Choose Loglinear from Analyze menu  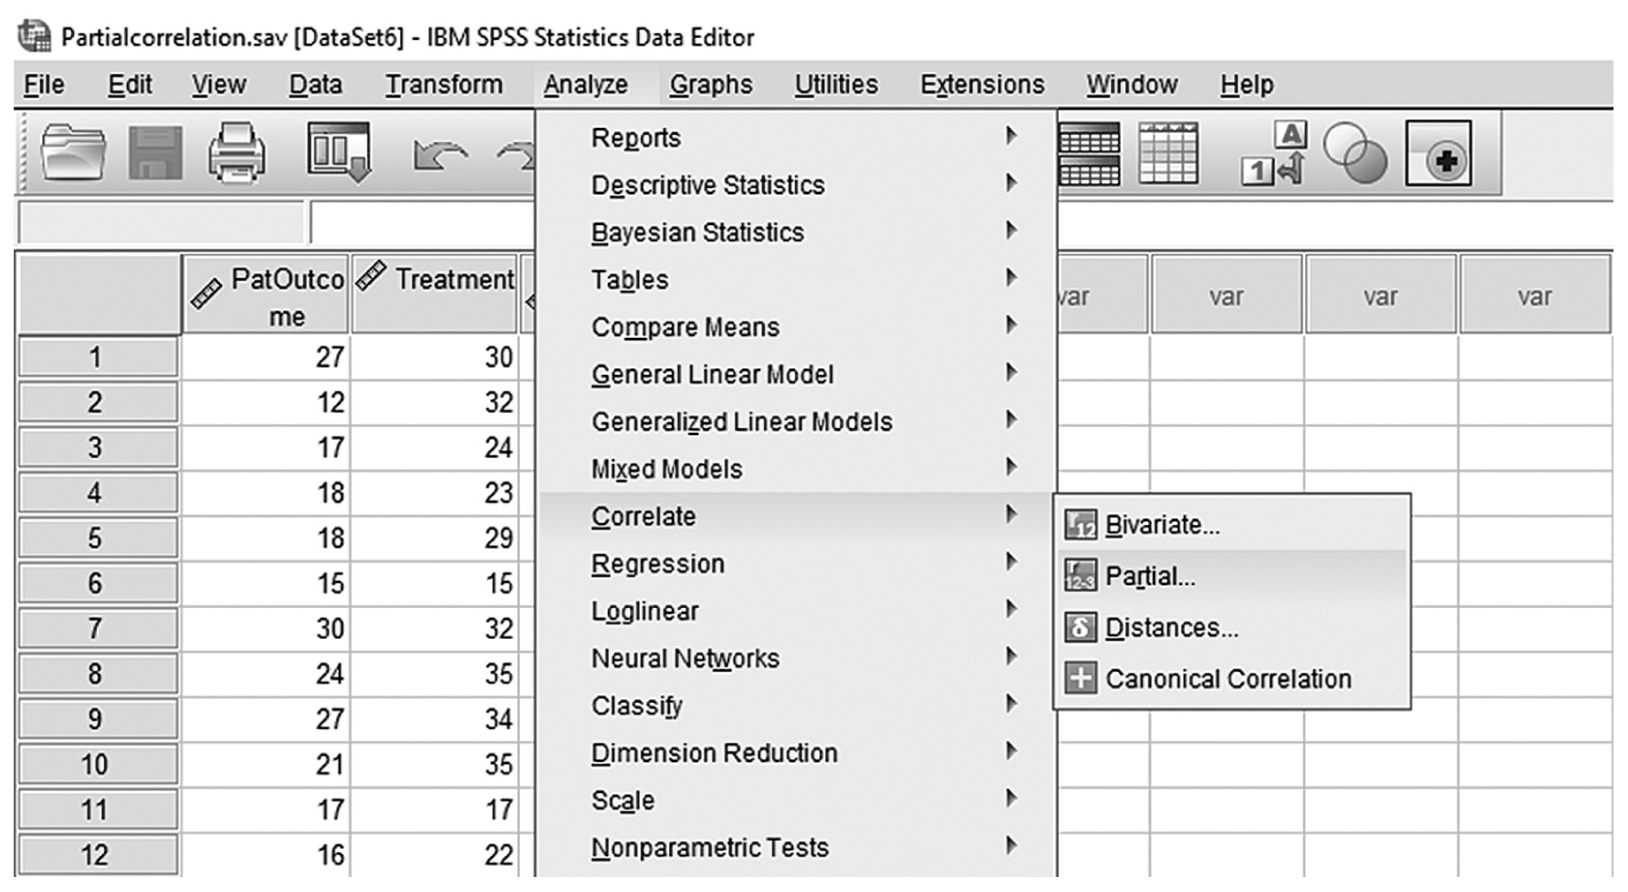click(796, 611)
